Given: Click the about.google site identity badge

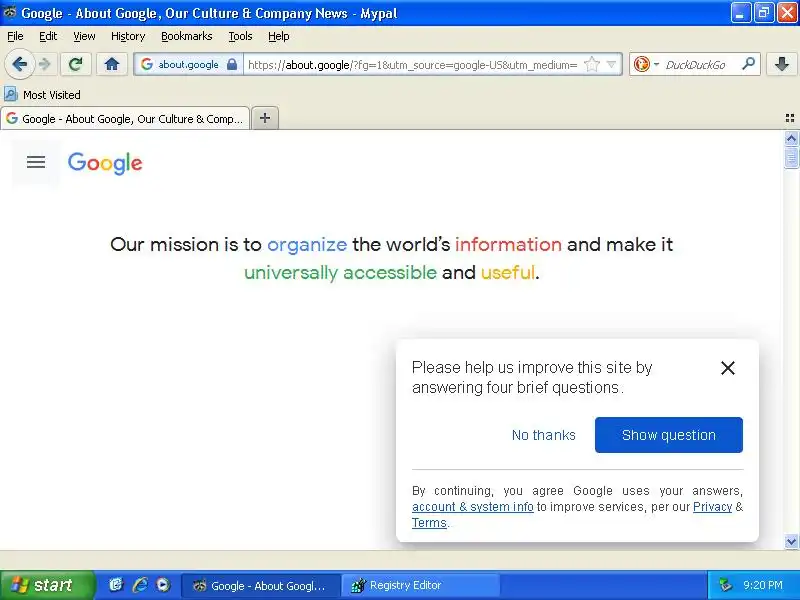Looking at the screenshot, I should [x=188, y=64].
